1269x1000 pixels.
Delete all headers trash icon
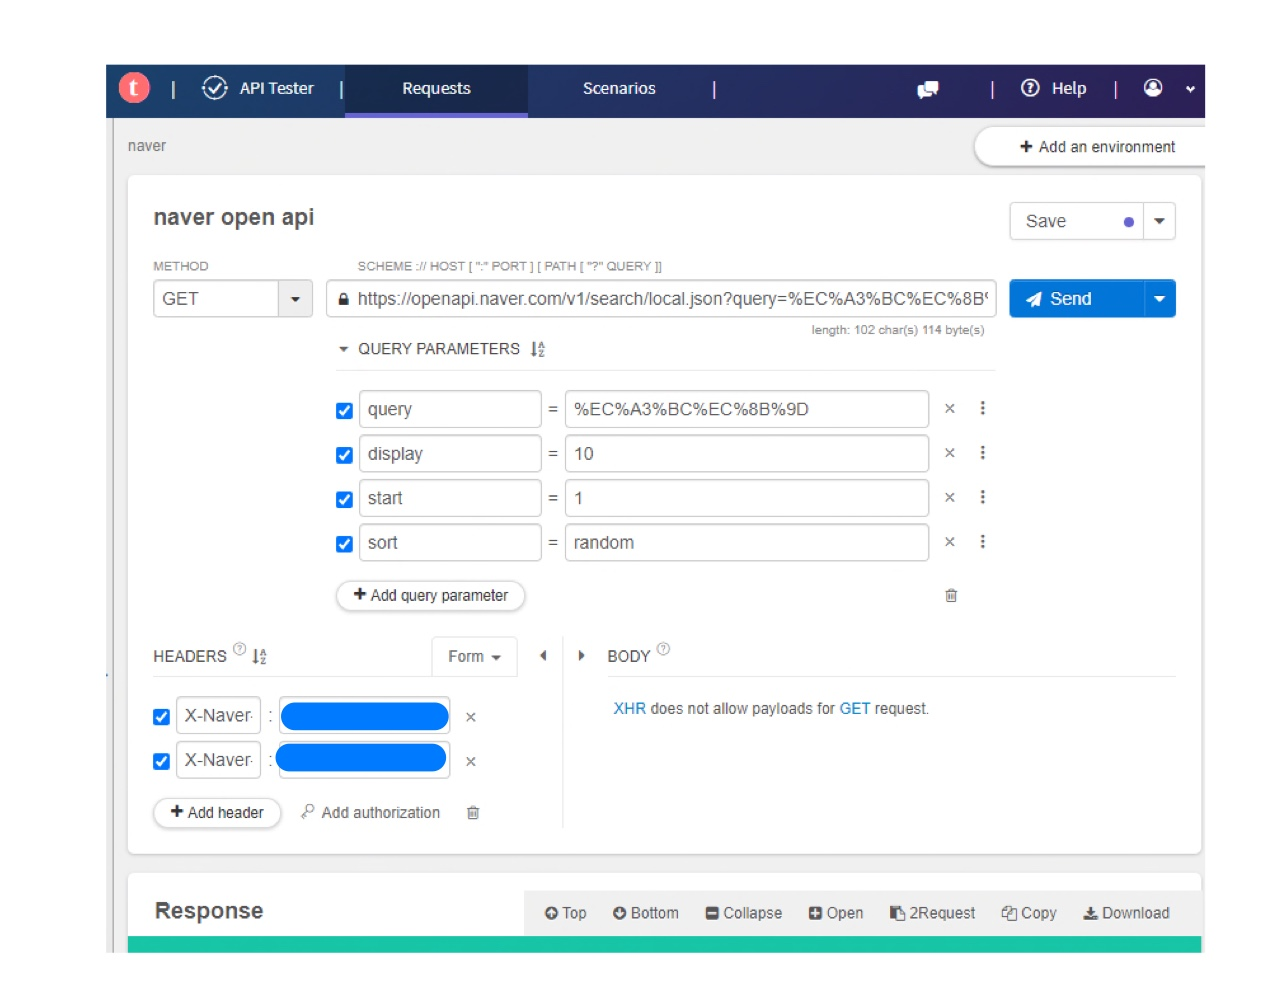click(473, 813)
